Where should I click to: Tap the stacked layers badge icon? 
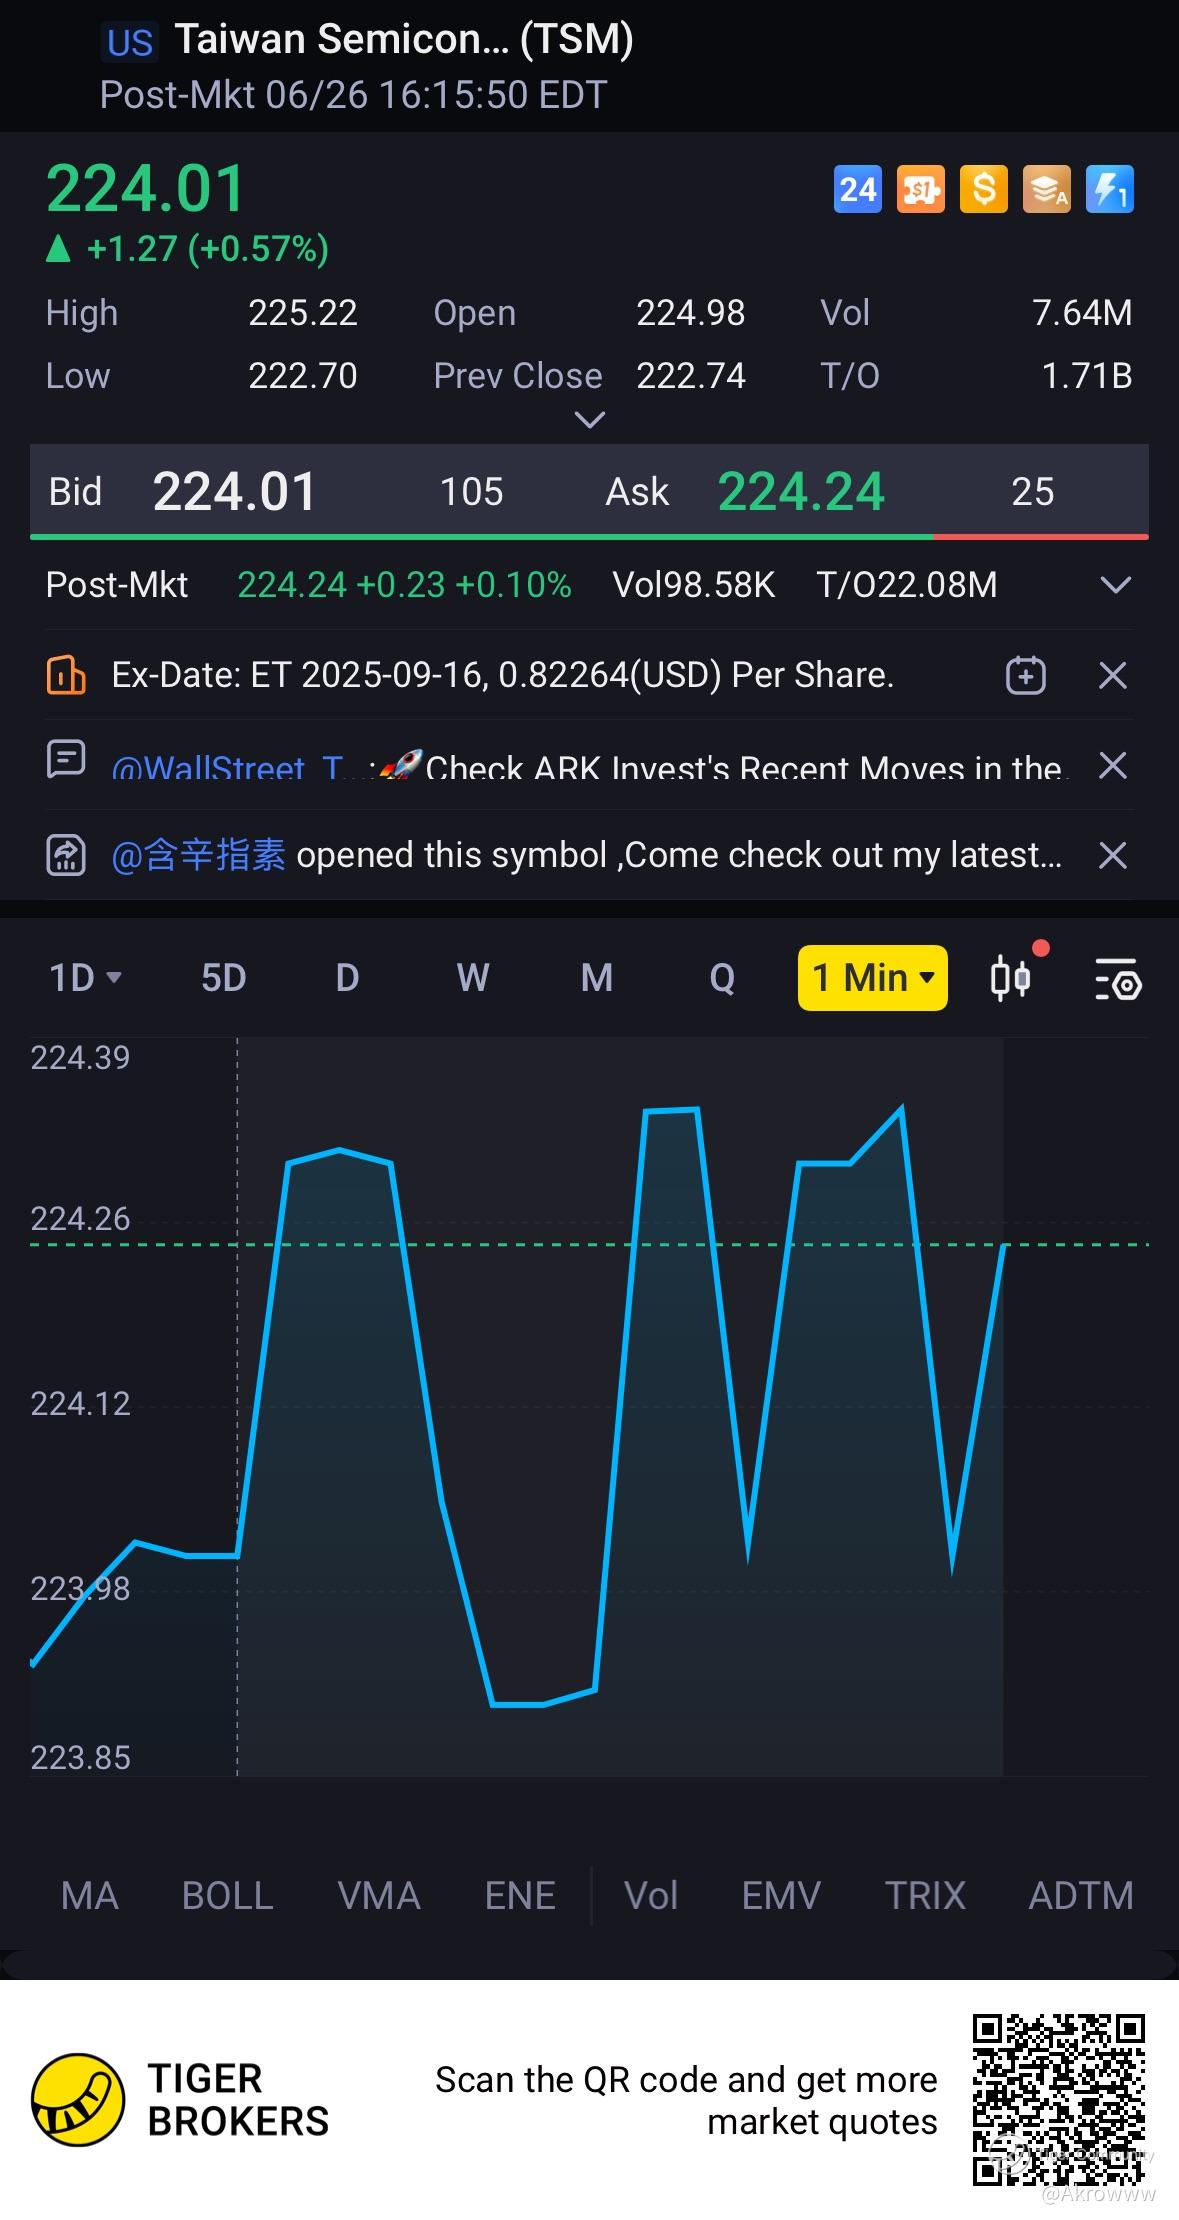(x=1046, y=189)
